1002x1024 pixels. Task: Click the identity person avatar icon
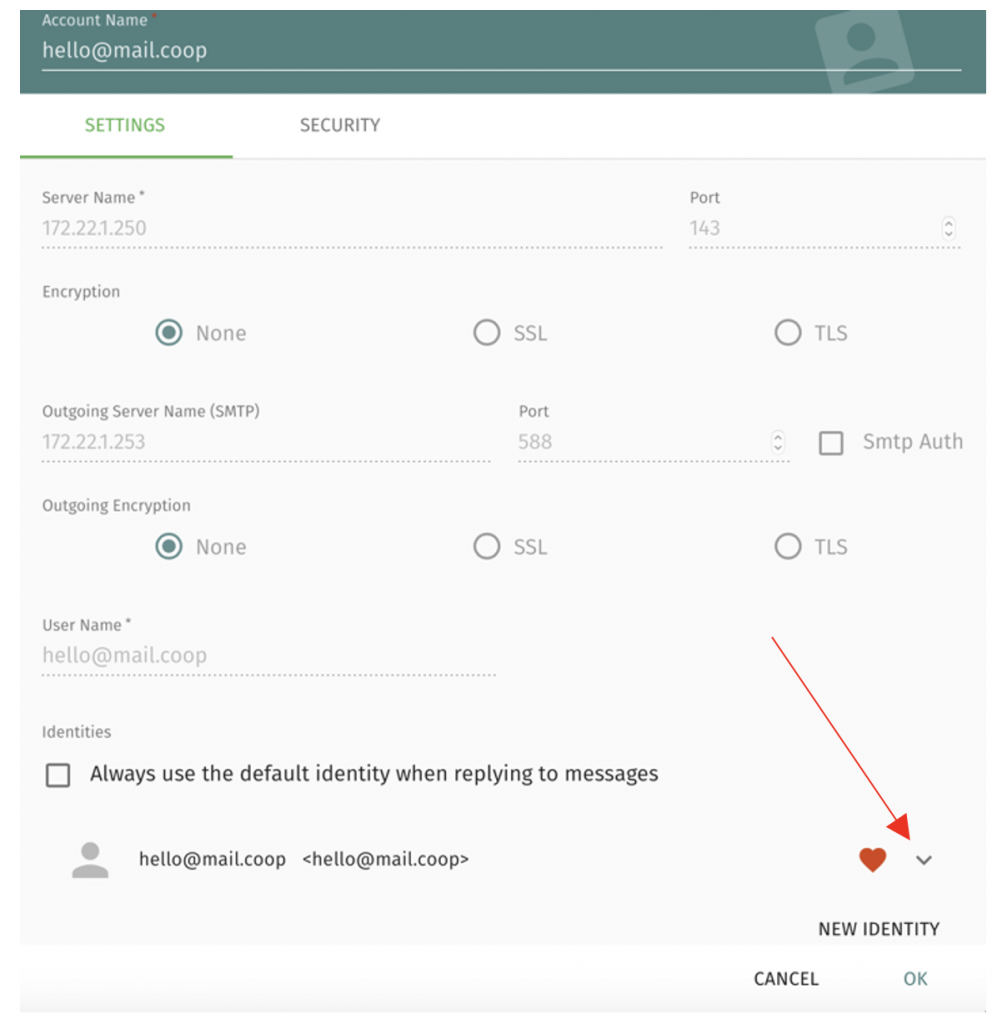90,860
